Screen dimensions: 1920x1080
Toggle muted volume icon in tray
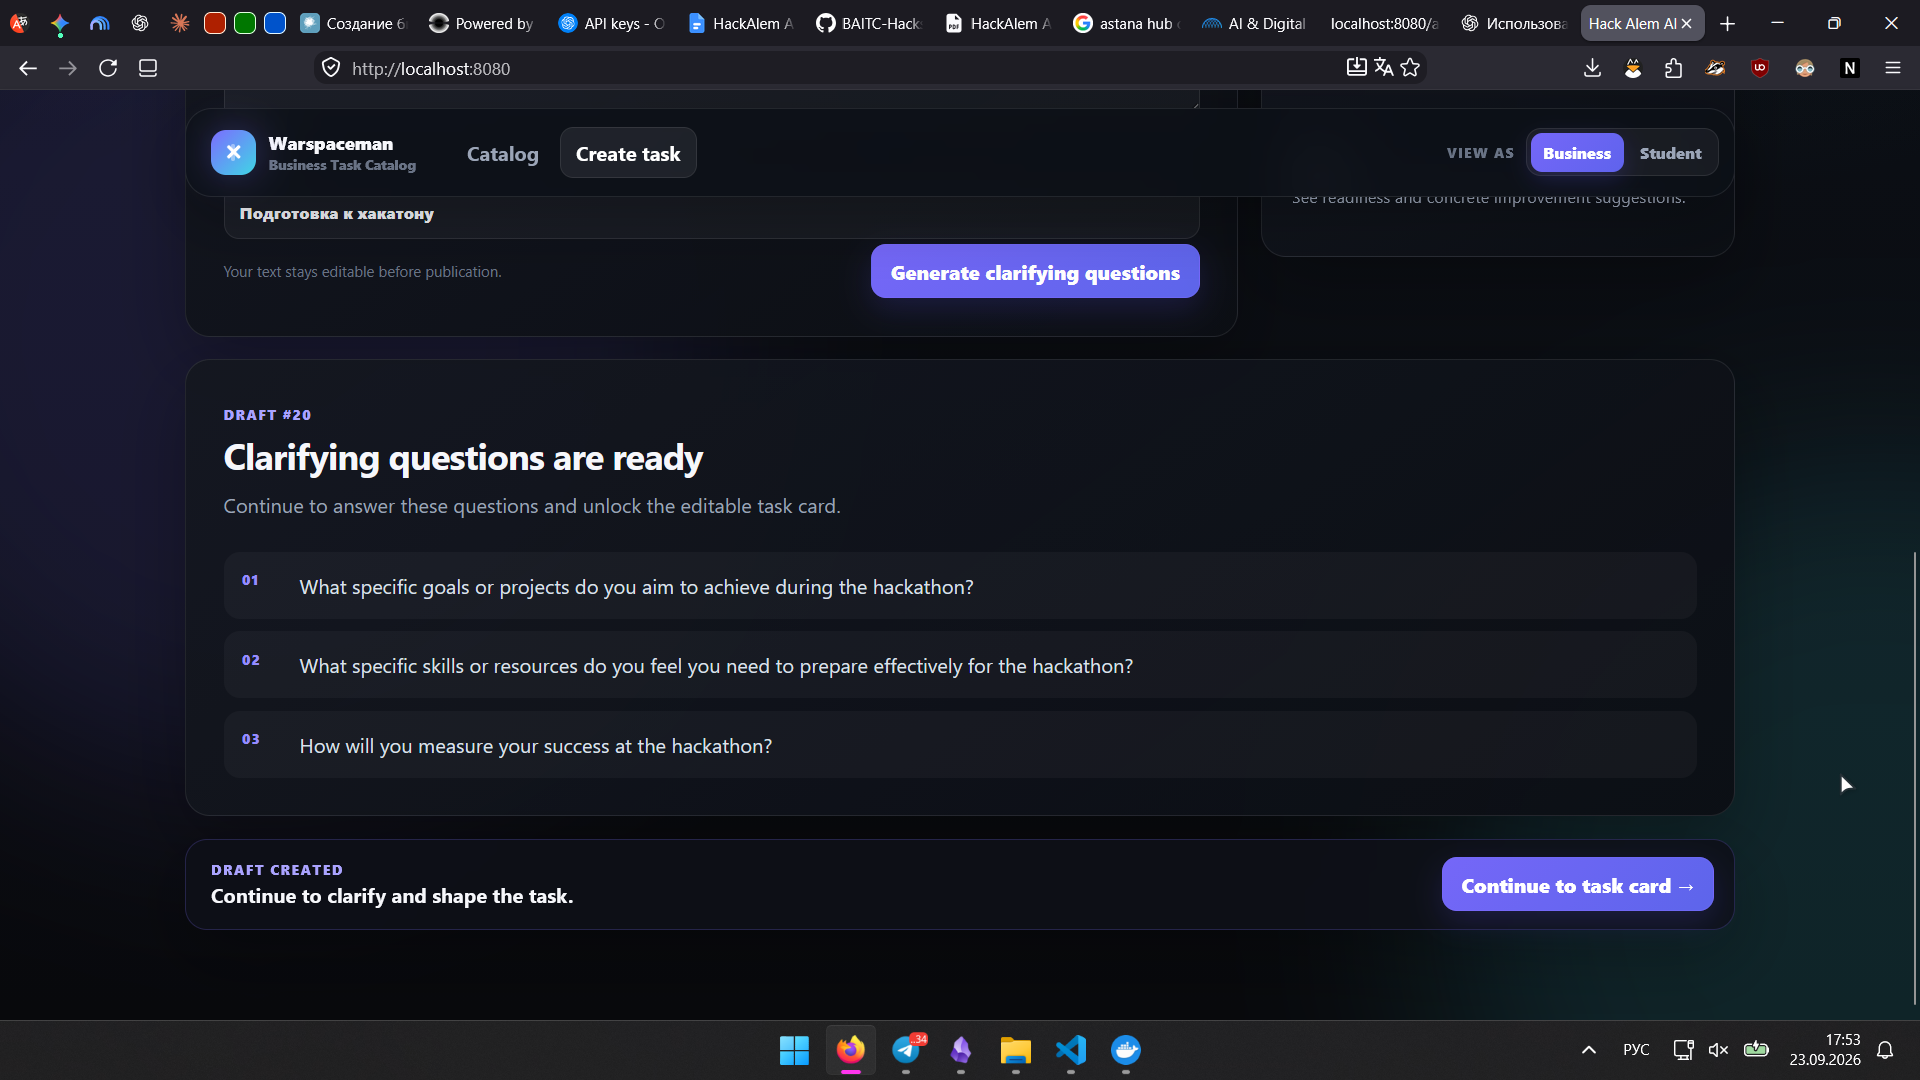pyautogui.click(x=1719, y=1049)
